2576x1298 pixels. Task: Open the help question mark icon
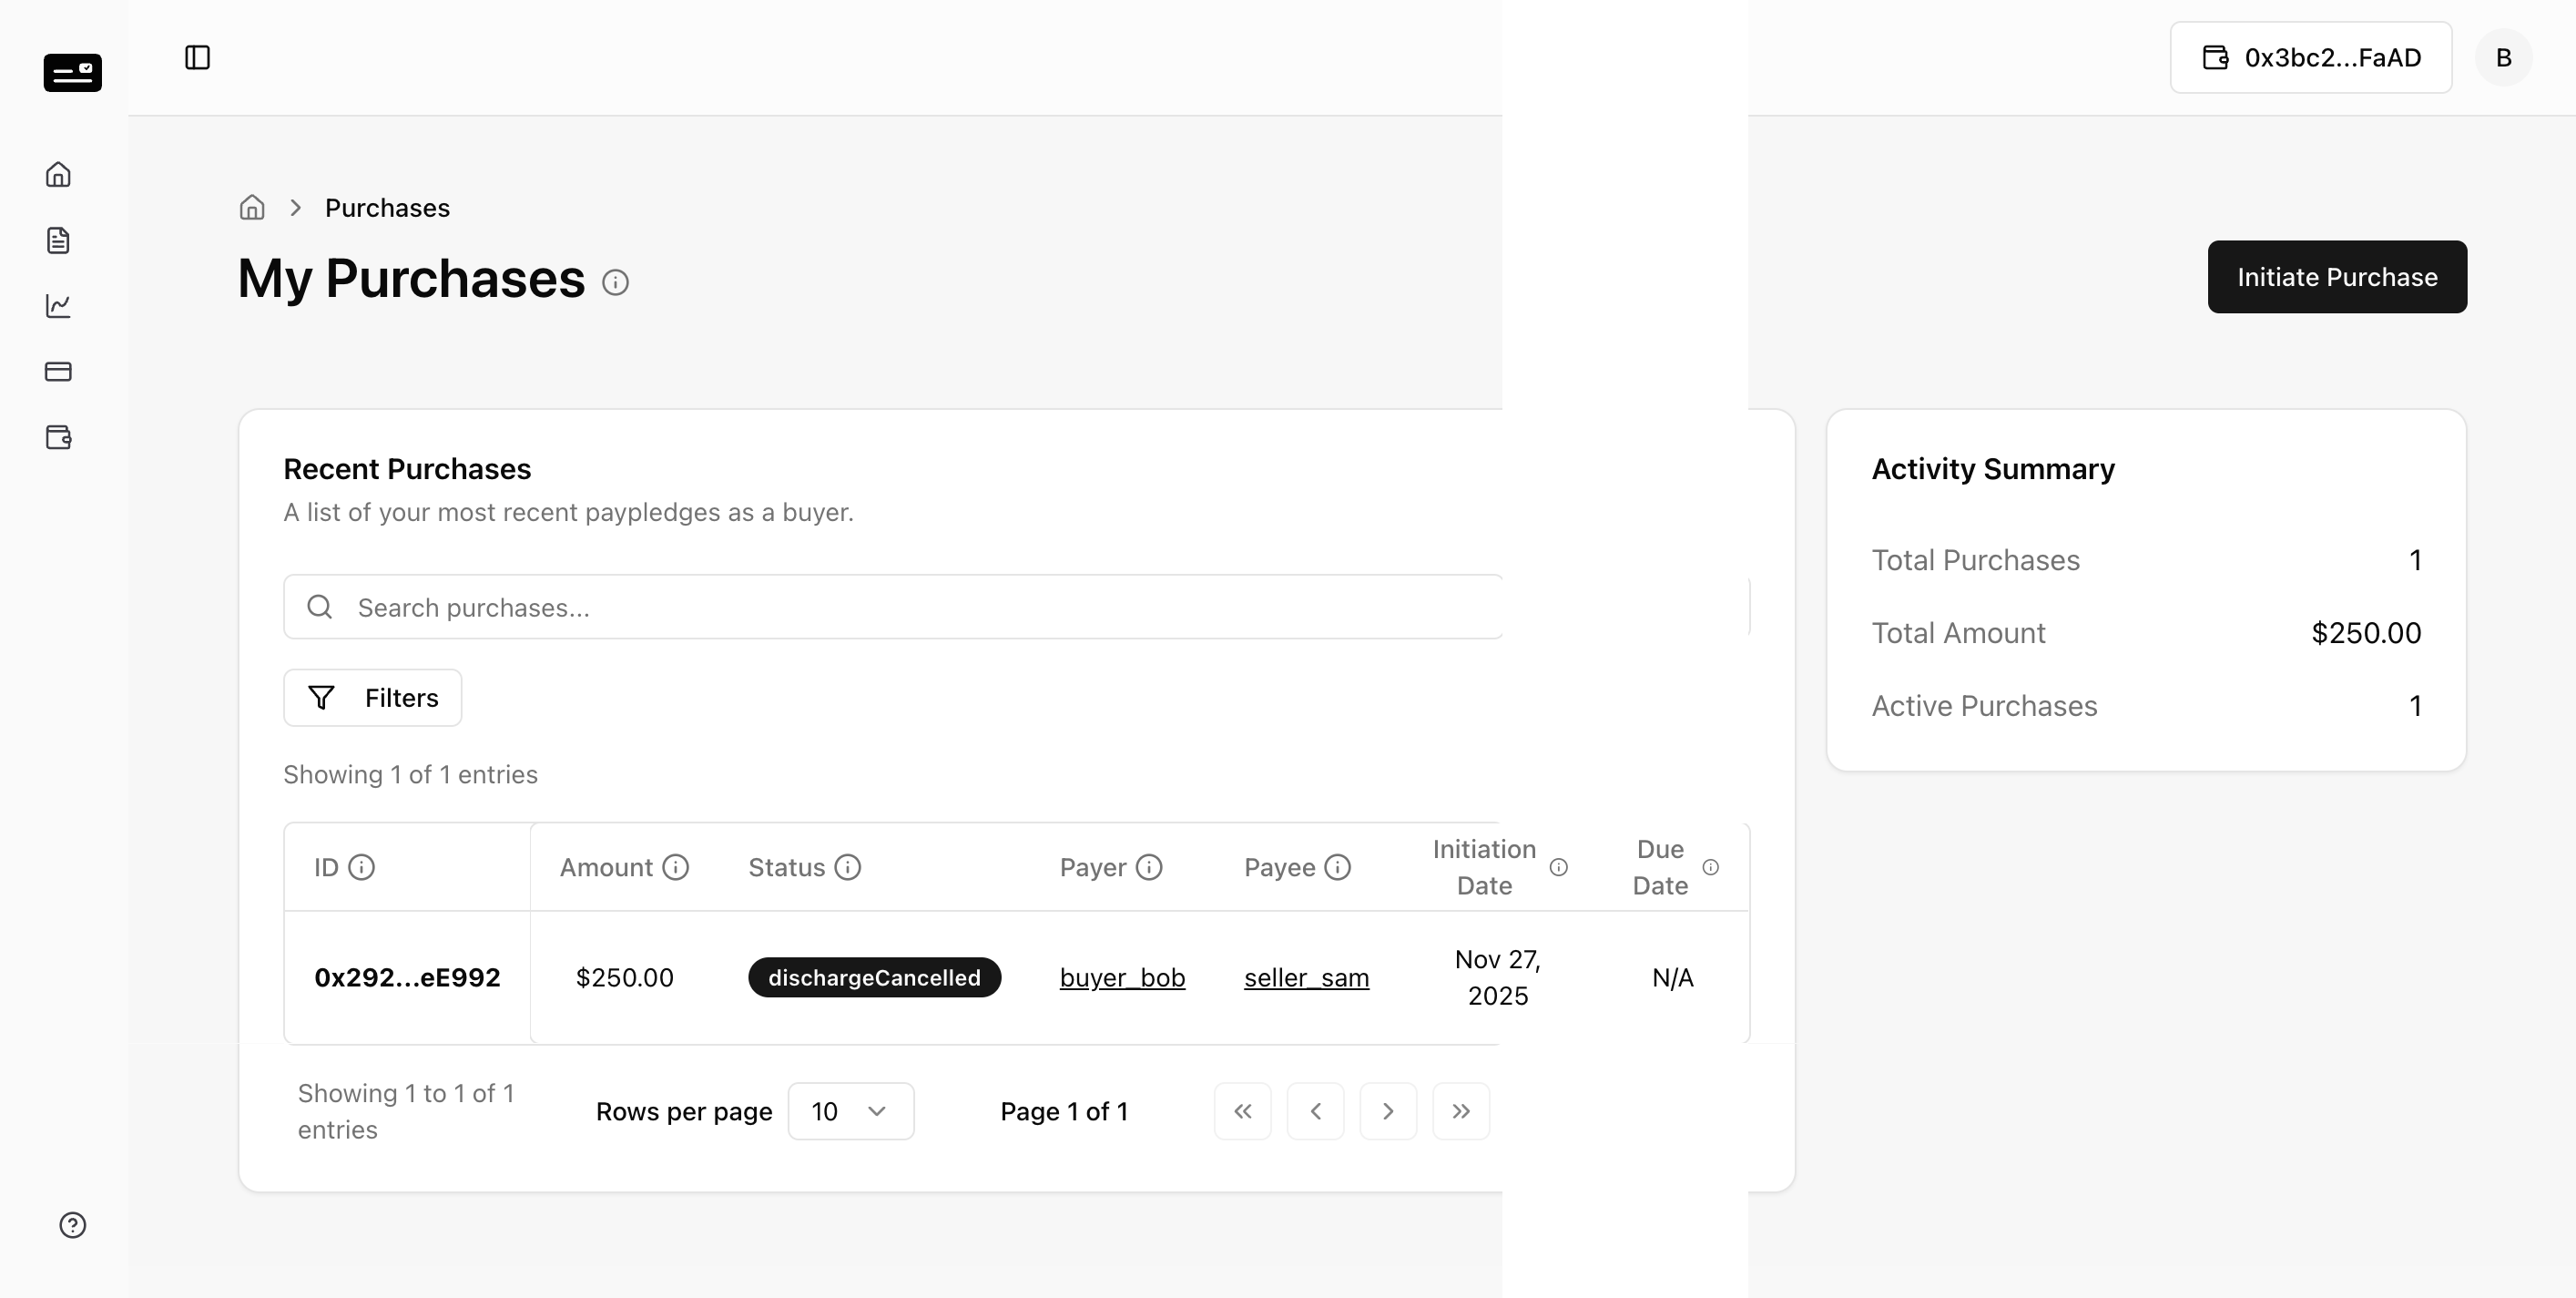(x=72, y=1225)
